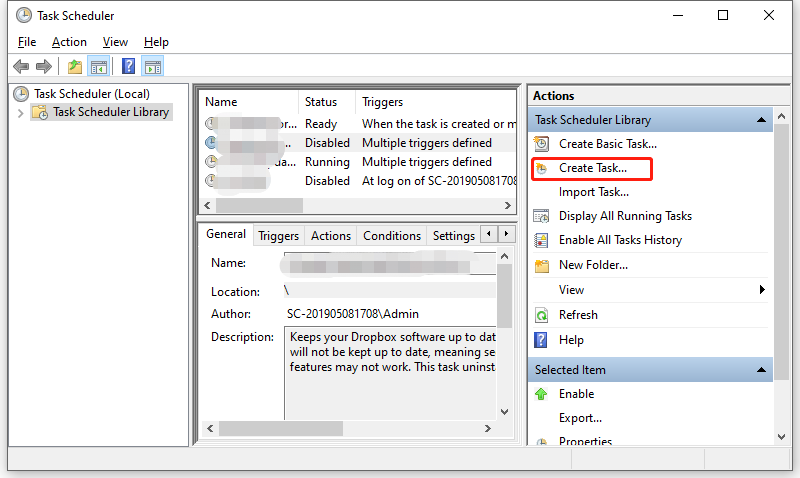The image size is (800, 478).
Task: Collapse the Selected Item actions section
Action: pyautogui.click(x=761, y=370)
